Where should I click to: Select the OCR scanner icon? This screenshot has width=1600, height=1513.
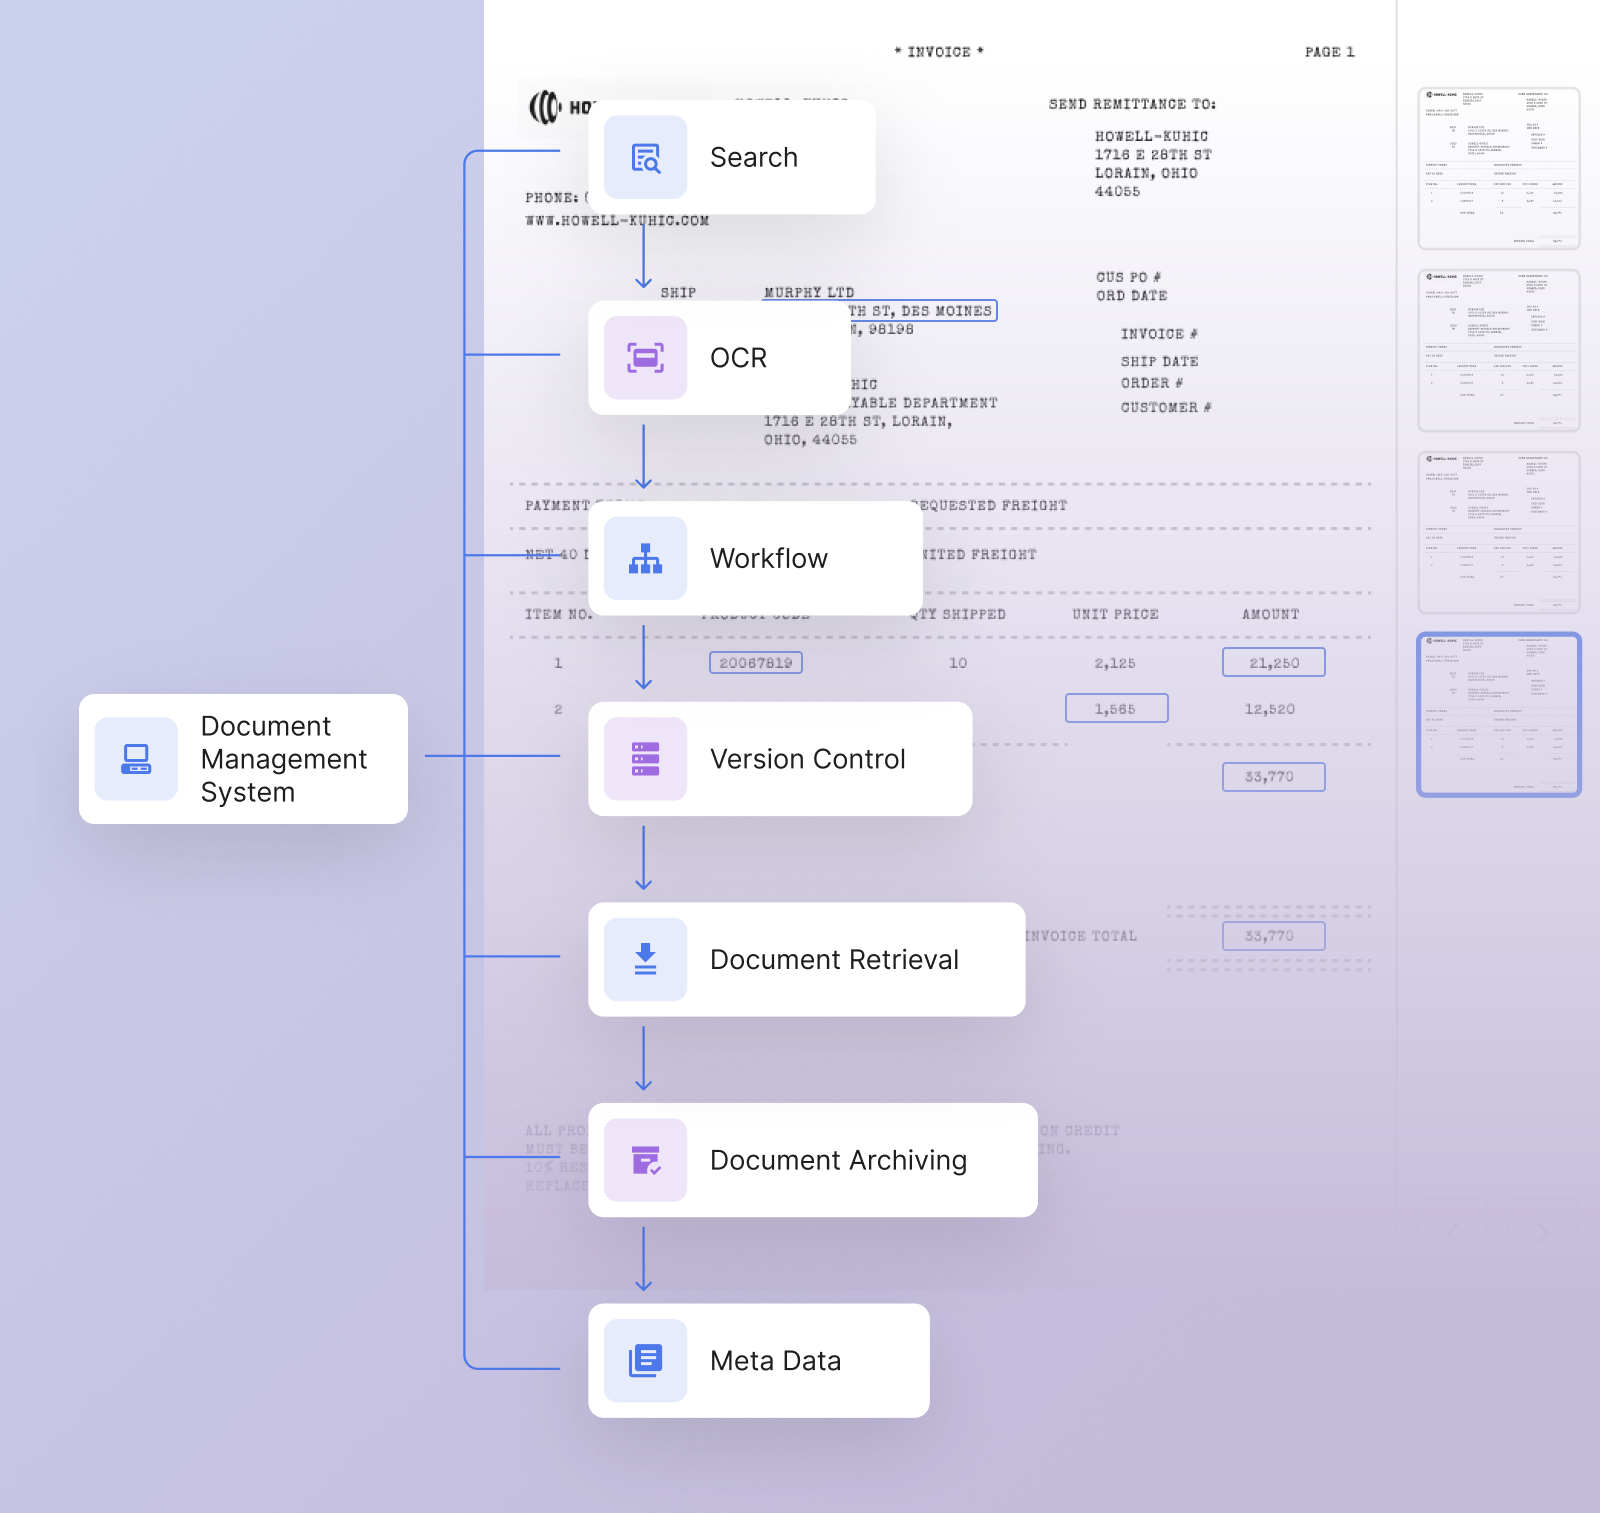(645, 358)
